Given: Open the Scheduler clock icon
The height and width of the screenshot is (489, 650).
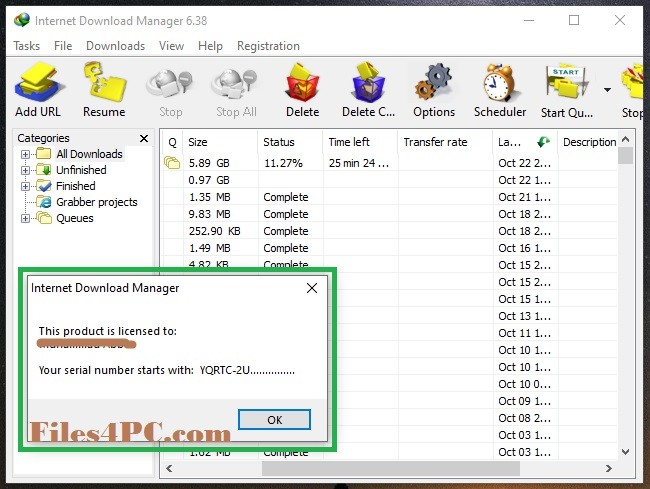Looking at the screenshot, I should click(499, 82).
